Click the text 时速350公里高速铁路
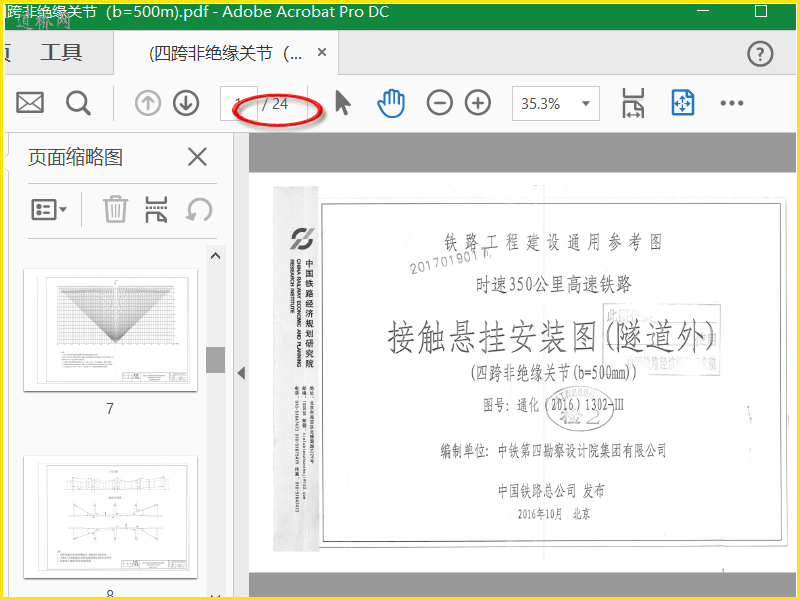Screen dimensions: 800x600 point(554,285)
